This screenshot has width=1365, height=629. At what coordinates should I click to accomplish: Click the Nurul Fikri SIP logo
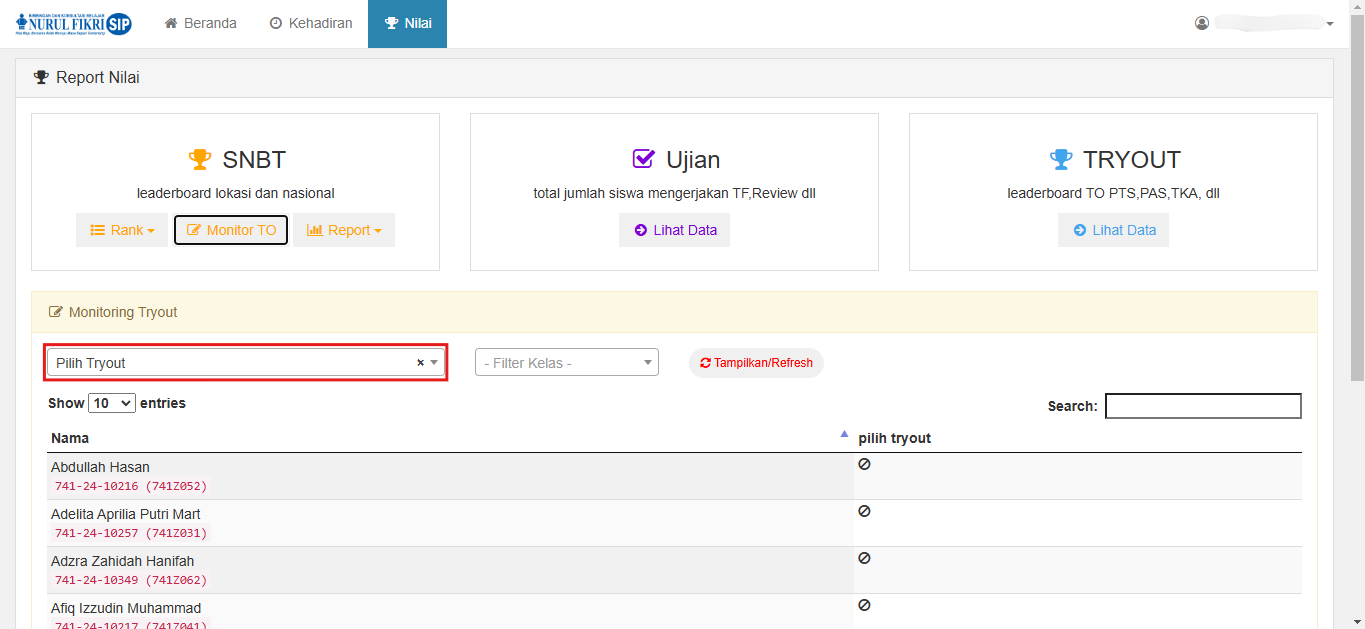[x=74, y=24]
